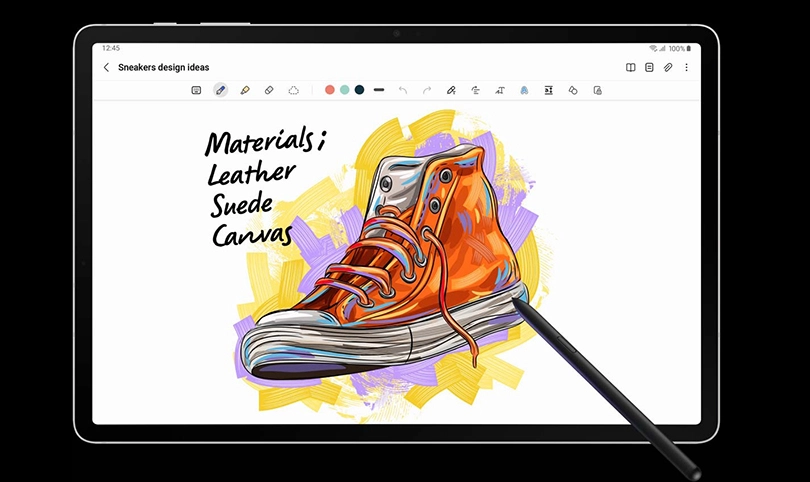Open the pen stroke thickness selector
Screen dimensions: 810x482
(379, 90)
